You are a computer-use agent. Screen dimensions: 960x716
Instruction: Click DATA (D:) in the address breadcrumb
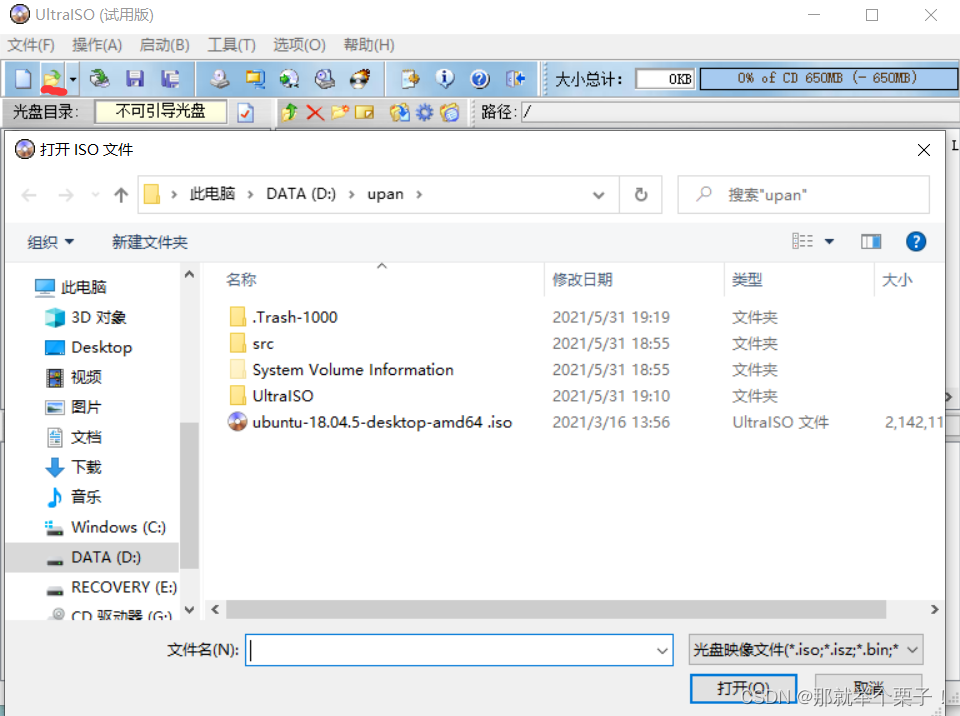pos(301,194)
